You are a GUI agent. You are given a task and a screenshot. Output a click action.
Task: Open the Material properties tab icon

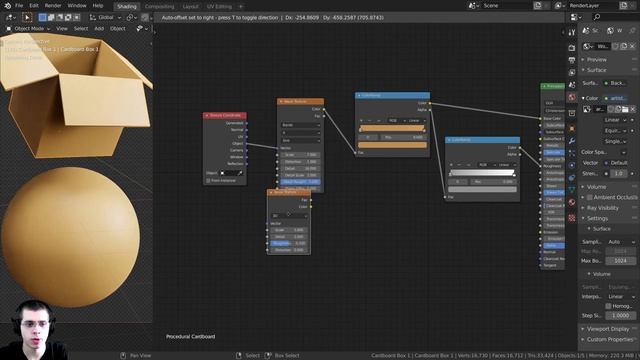[572, 202]
